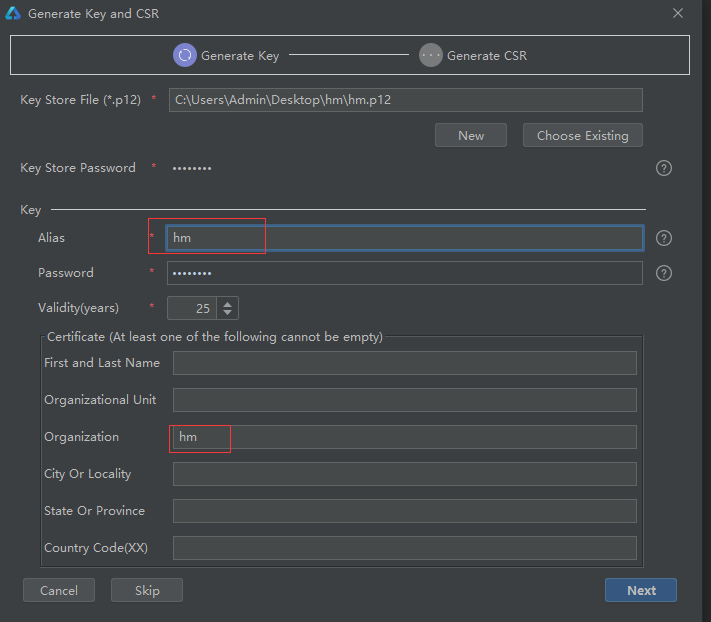Click the key Password help icon
The height and width of the screenshot is (622, 711).
663,273
